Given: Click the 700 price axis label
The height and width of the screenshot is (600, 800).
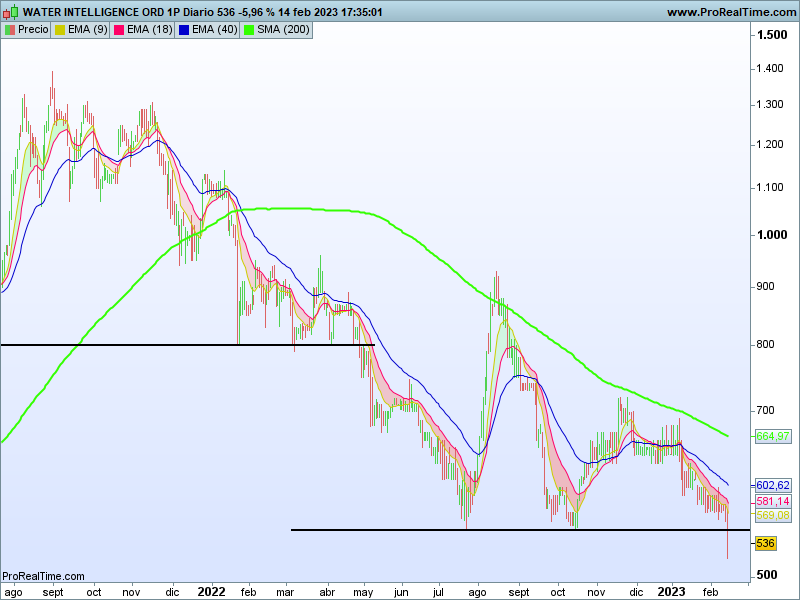Looking at the screenshot, I should (x=765, y=410).
